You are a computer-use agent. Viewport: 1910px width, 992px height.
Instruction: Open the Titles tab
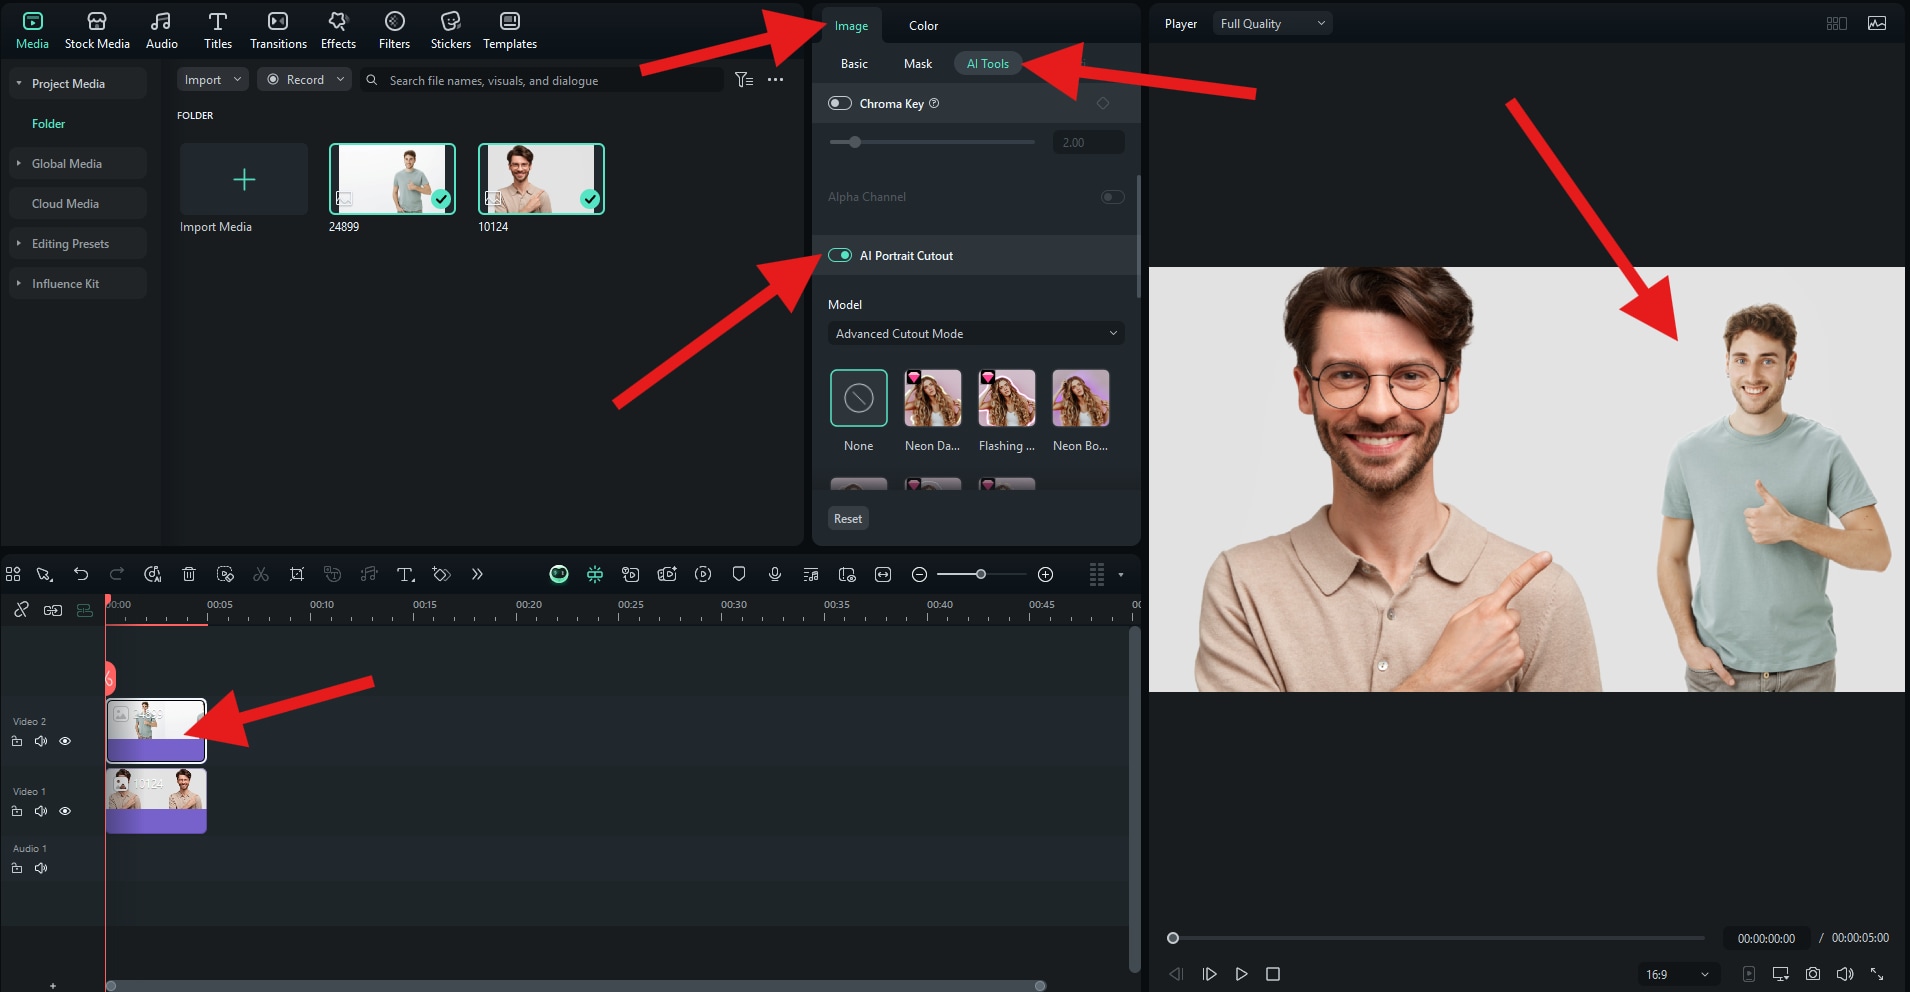pos(217,30)
